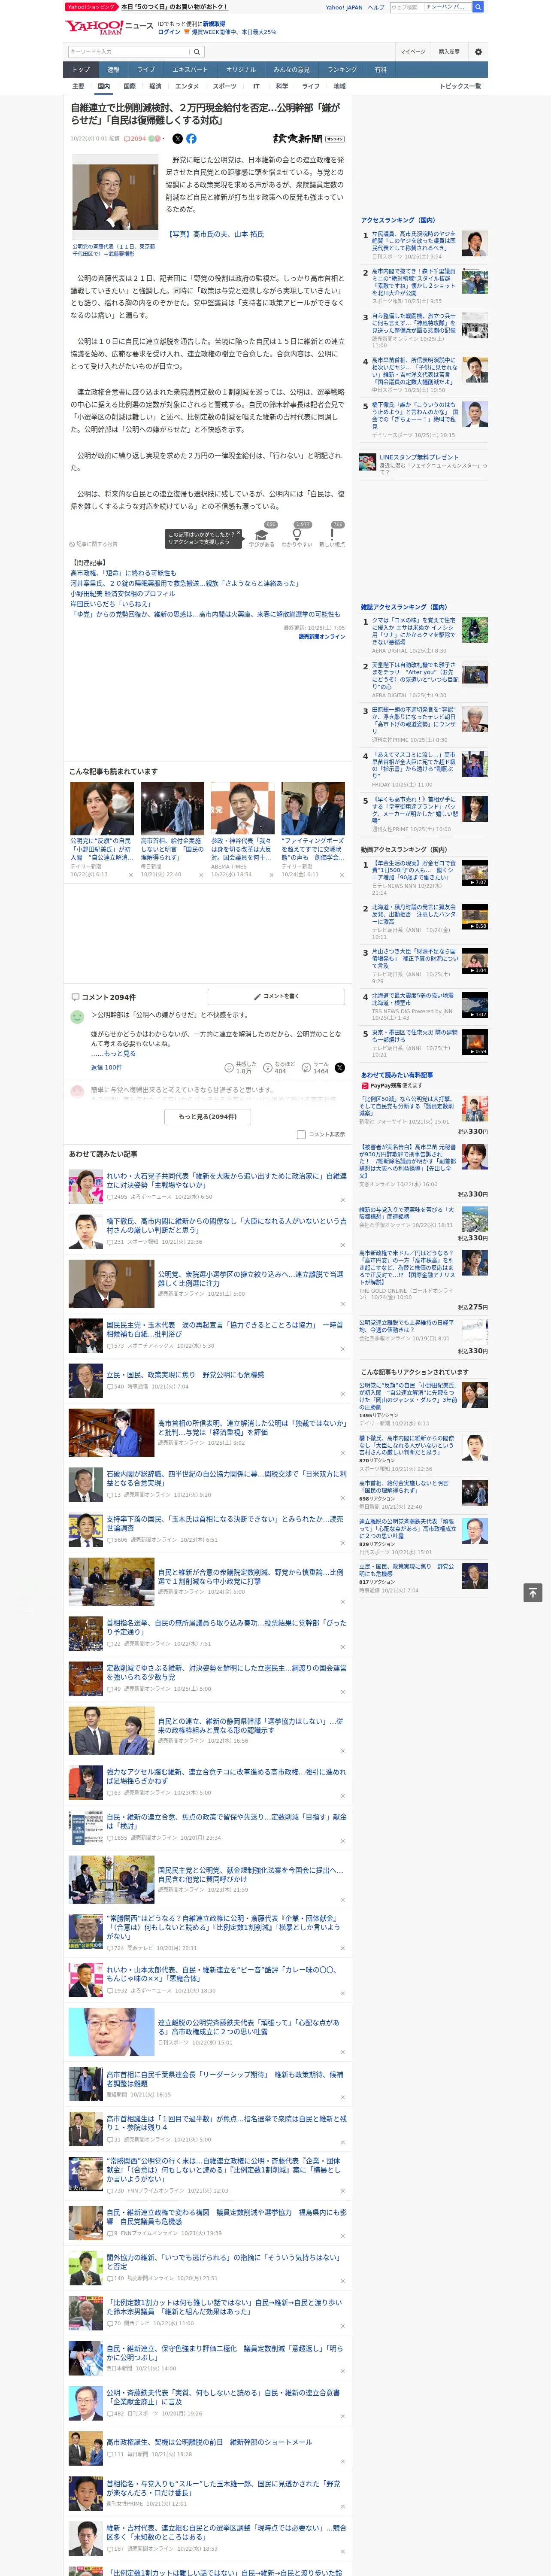Screen dimensions: 551x2576
Task: Open マイページ link
Action: (x=413, y=52)
